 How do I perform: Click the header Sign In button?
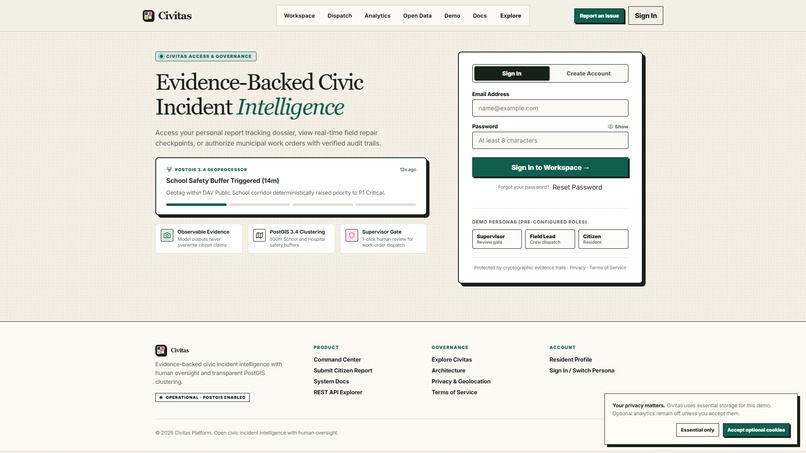point(646,16)
